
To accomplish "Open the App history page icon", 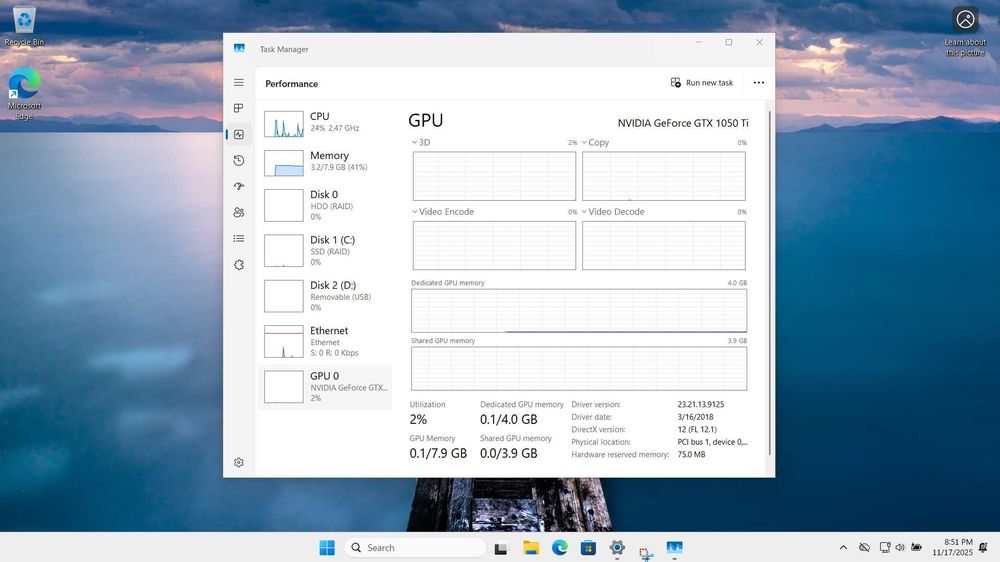I will pyautogui.click(x=239, y=161).
